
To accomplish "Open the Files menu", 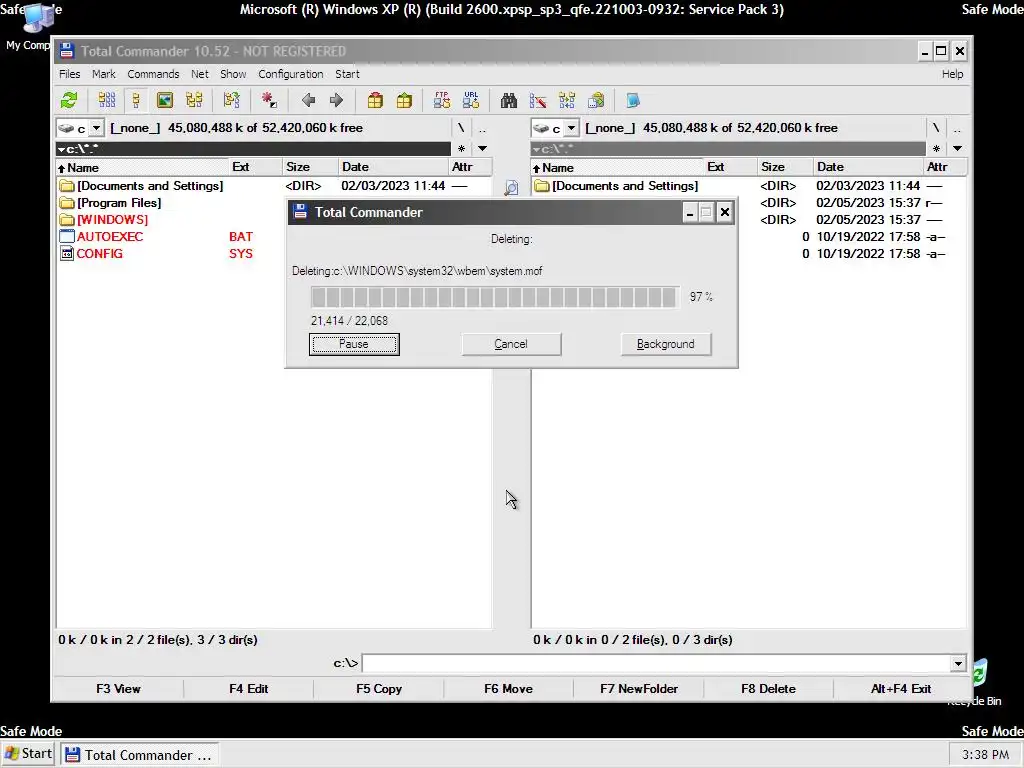I will pyautogui.click(x=69, y=74).
